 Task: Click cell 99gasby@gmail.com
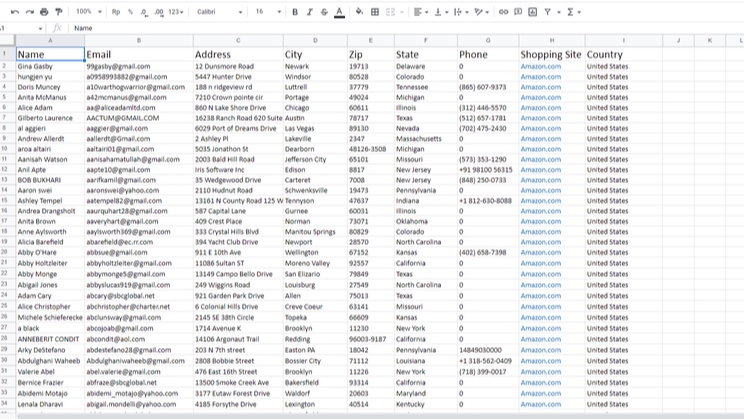pos(139,66)
